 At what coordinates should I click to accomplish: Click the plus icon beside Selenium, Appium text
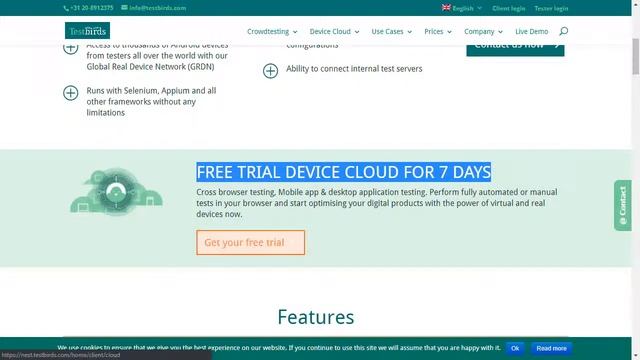[x=71, y=93]
